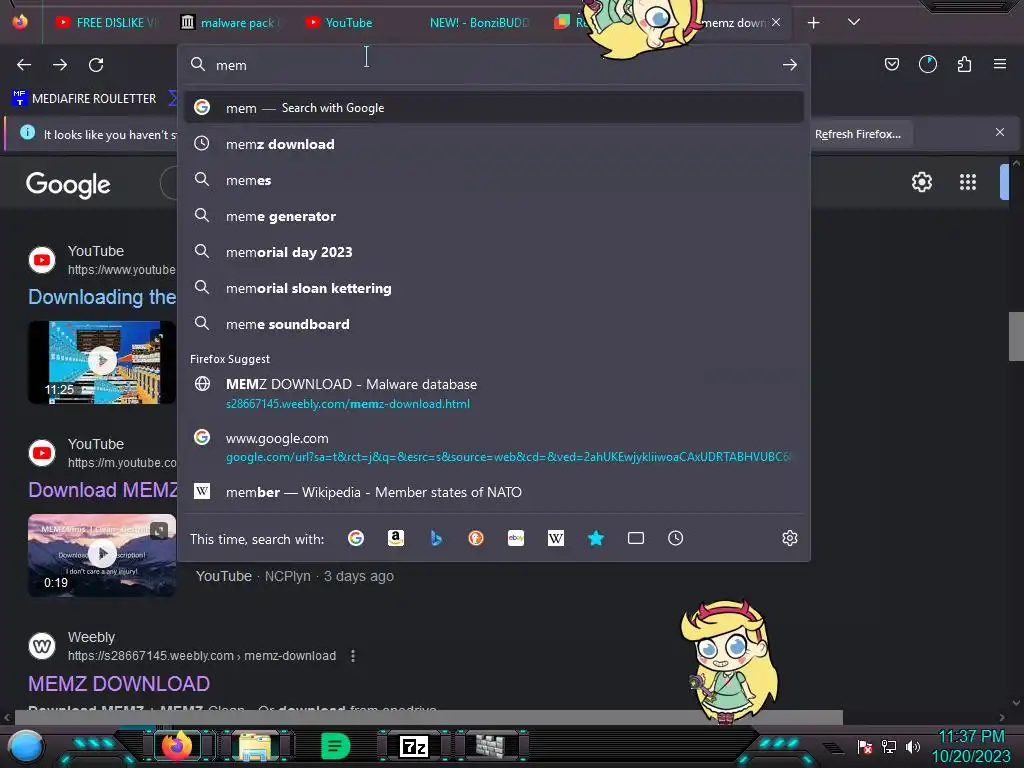
Task: Open 'Download MEMZ' YouTube result title
Action: point(103,490)
